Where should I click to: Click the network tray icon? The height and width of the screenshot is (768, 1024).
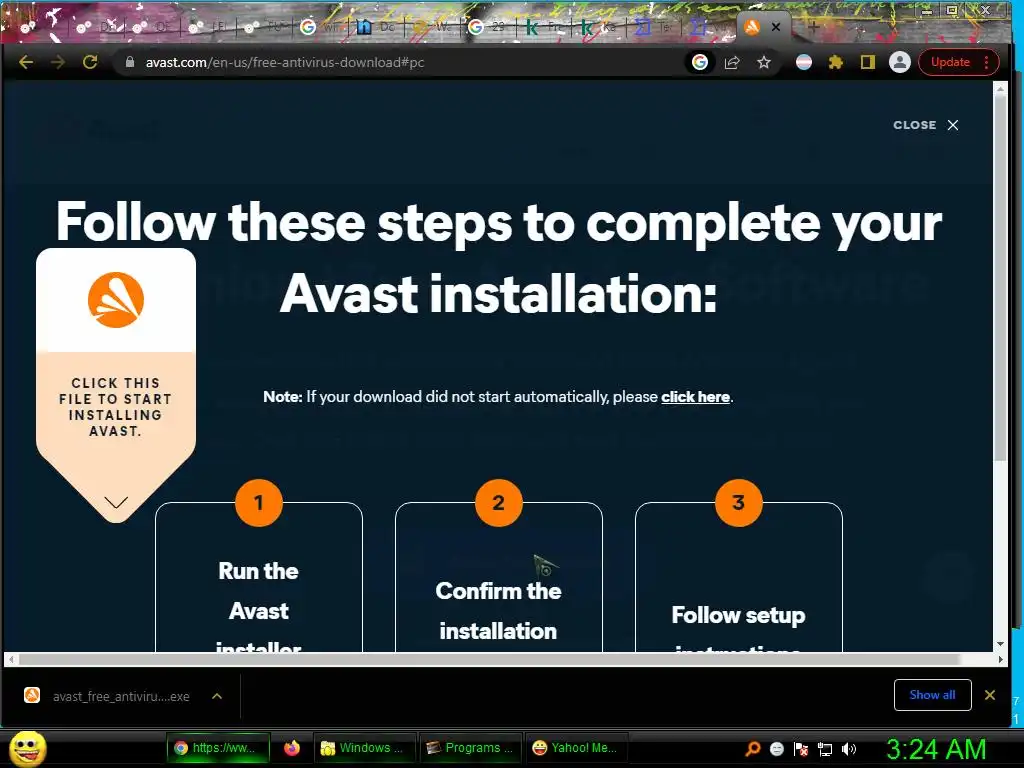click(x=825, y=749)
